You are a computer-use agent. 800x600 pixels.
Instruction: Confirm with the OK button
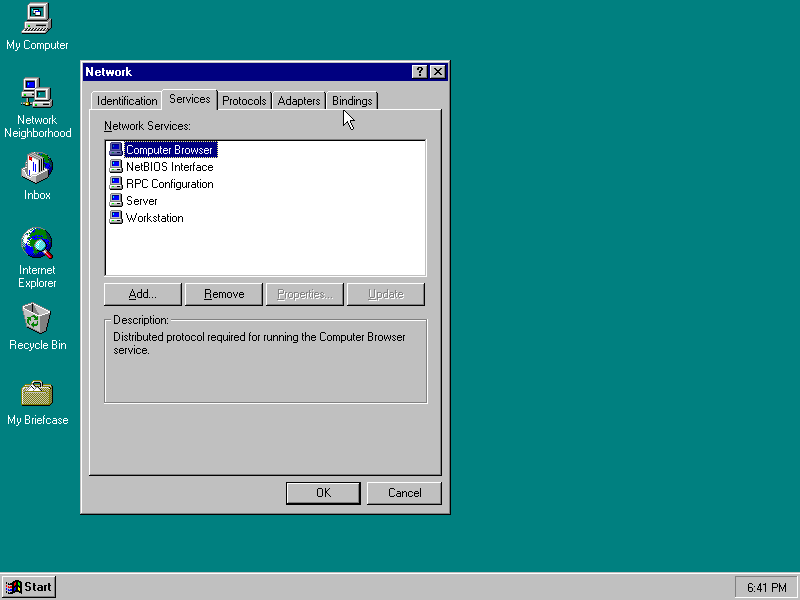[x=323, y=493]
